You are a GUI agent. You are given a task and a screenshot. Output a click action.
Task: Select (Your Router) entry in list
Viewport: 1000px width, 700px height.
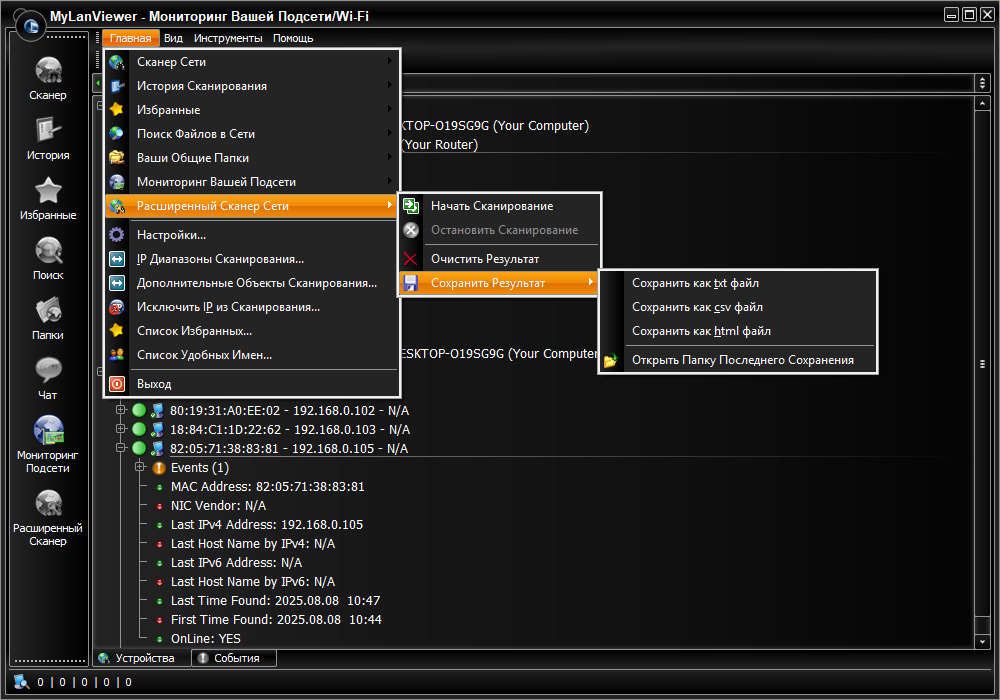(x=440, y=145)
